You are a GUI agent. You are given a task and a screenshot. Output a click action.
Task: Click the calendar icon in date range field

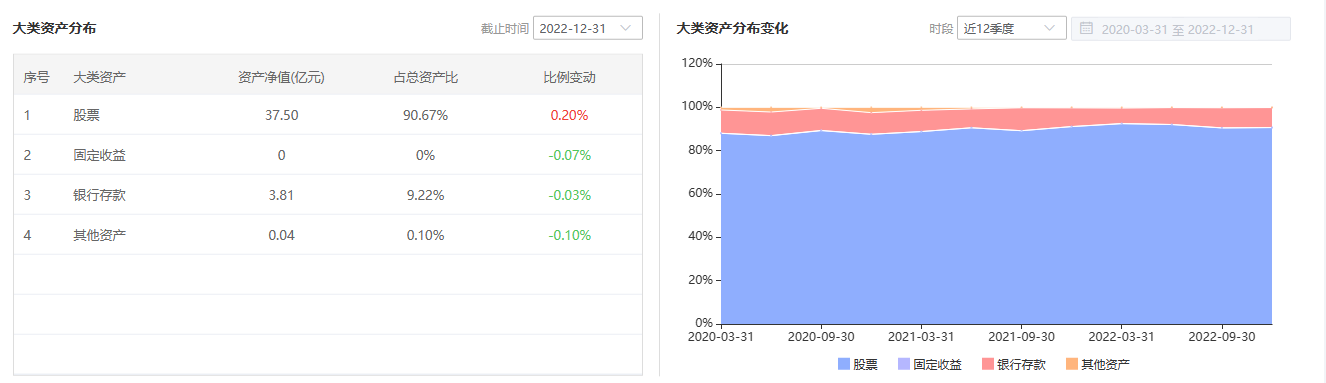[1086, 29]
